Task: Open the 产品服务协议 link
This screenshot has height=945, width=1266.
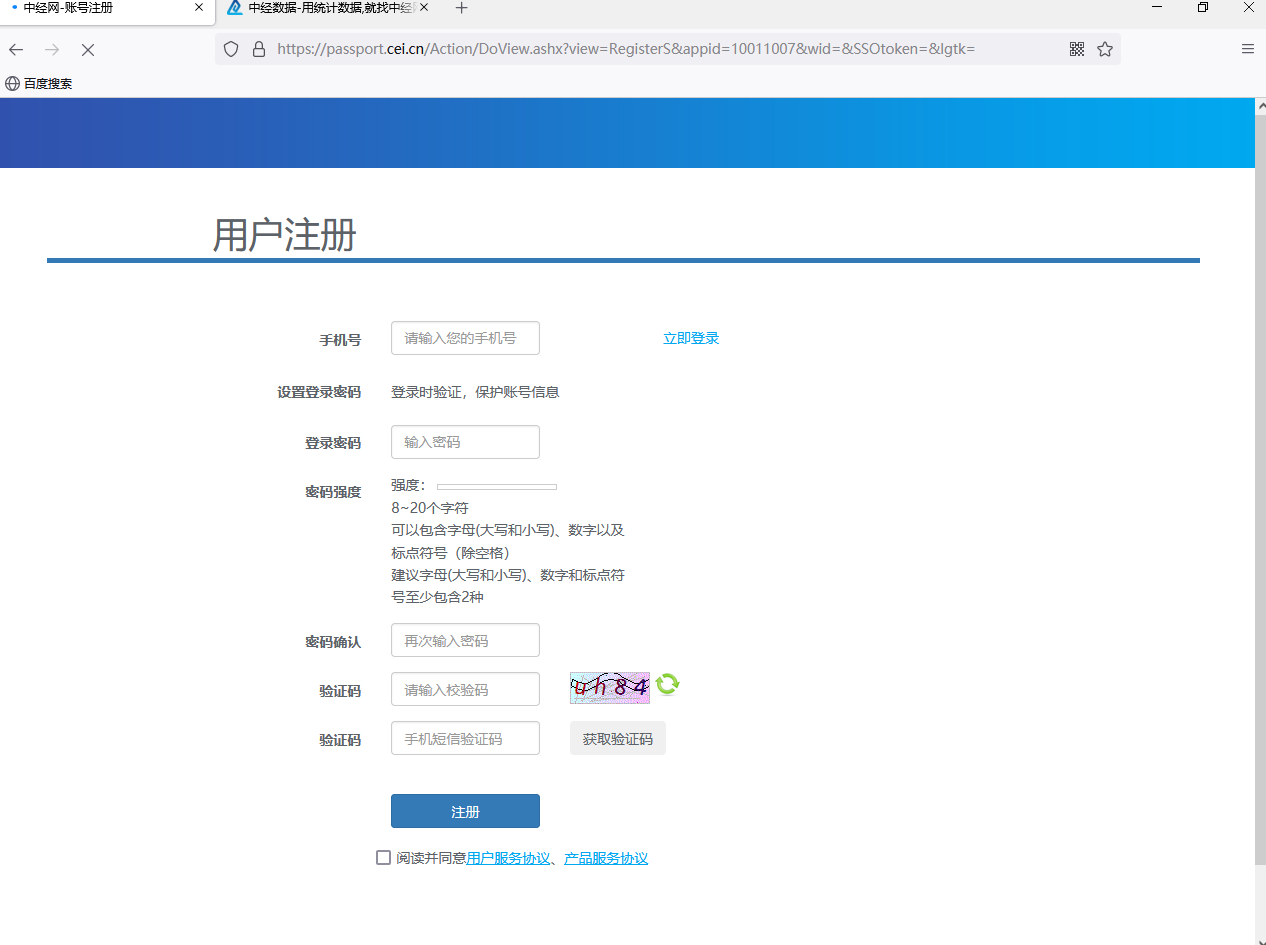Action: click(x=606, y=858)
